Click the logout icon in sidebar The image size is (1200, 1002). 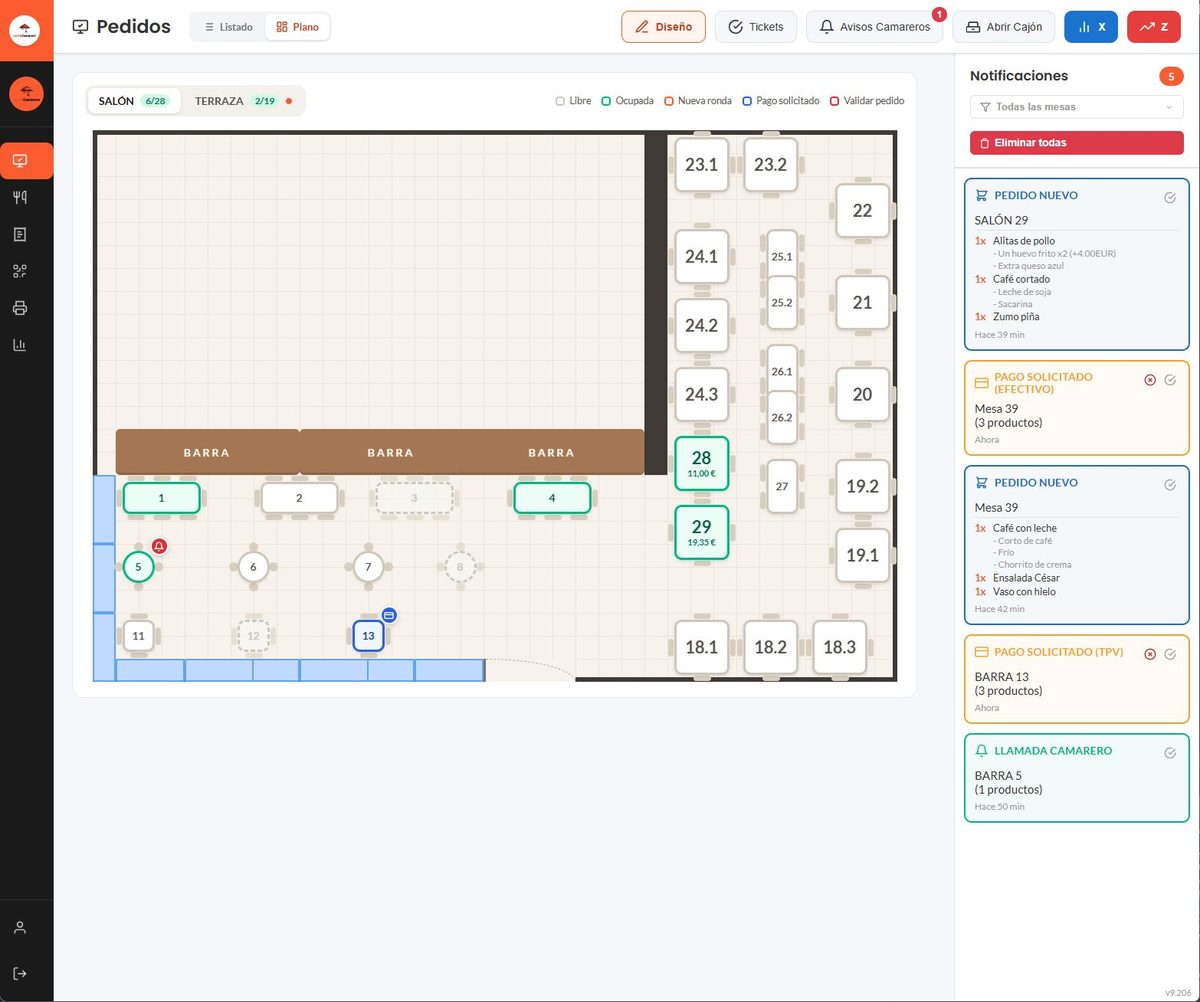click(20, 973)
